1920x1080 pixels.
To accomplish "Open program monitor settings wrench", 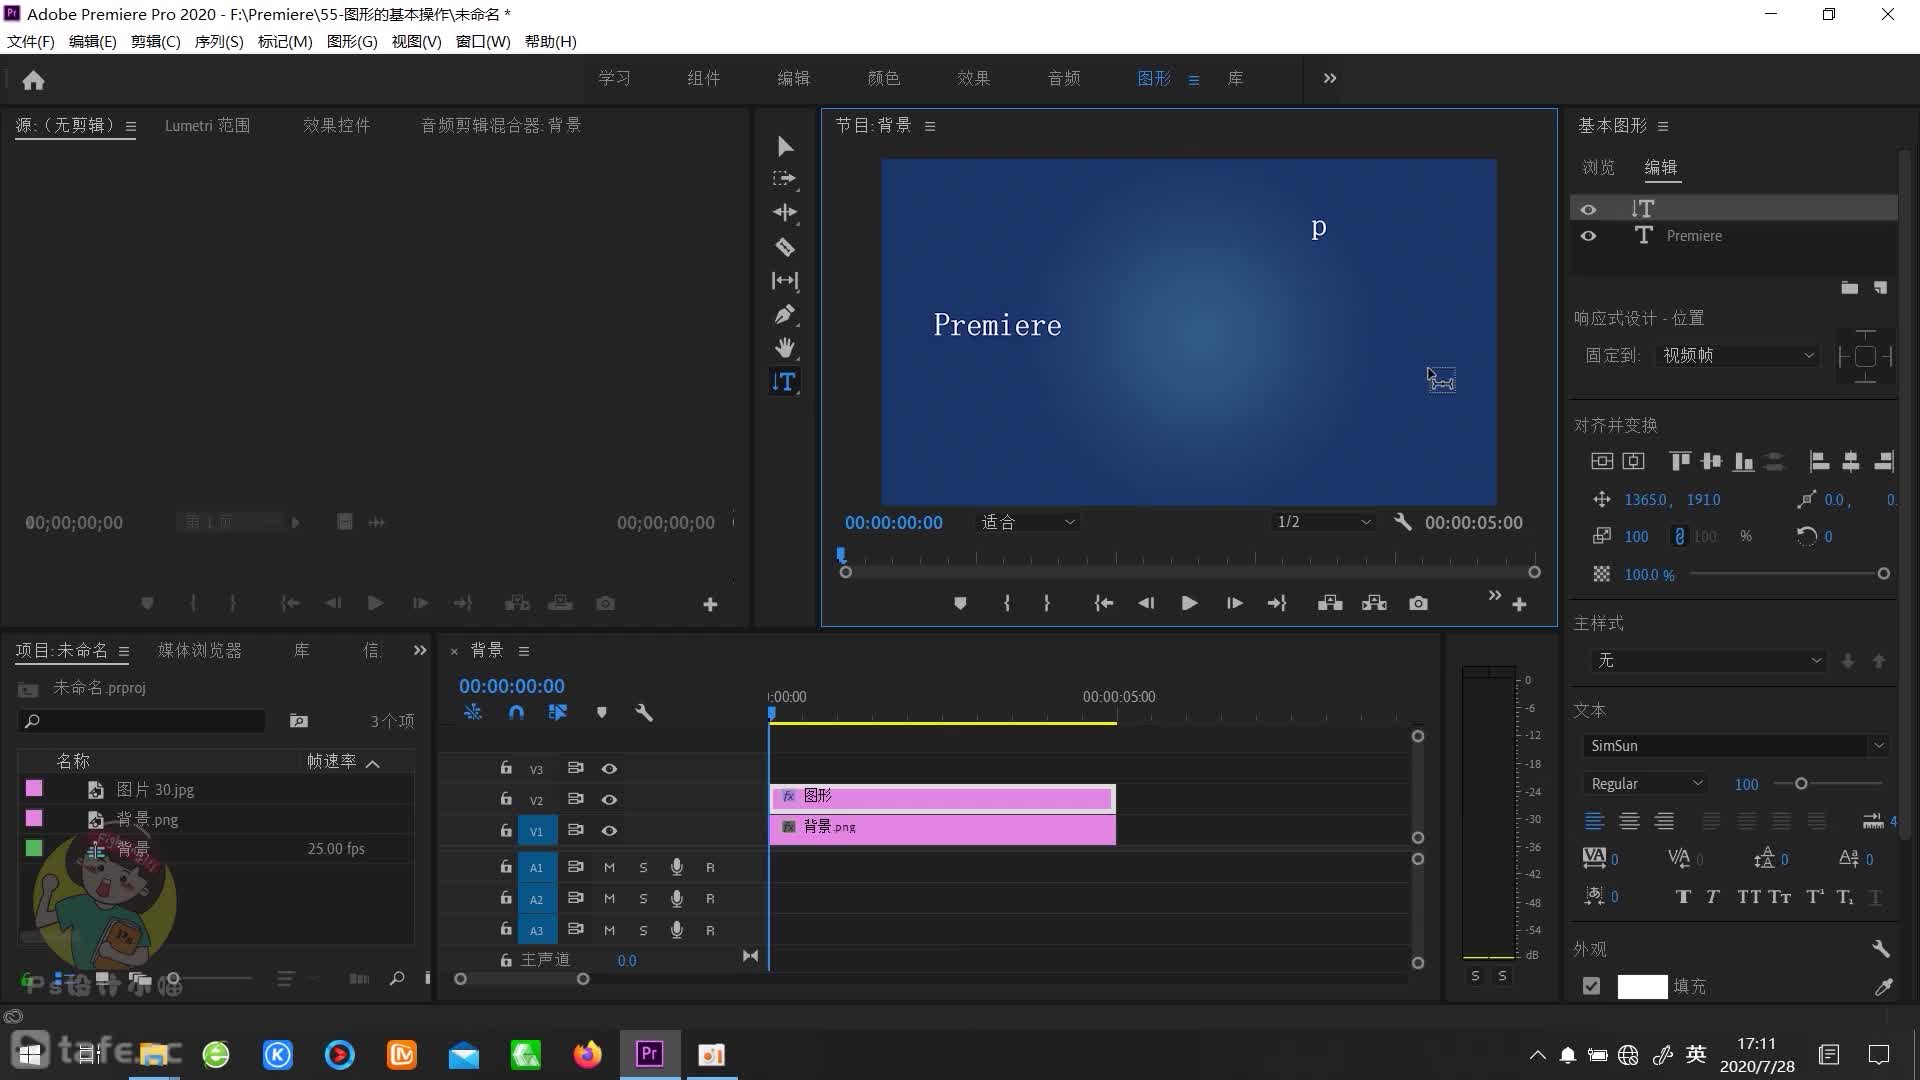I will [1402, 522].
